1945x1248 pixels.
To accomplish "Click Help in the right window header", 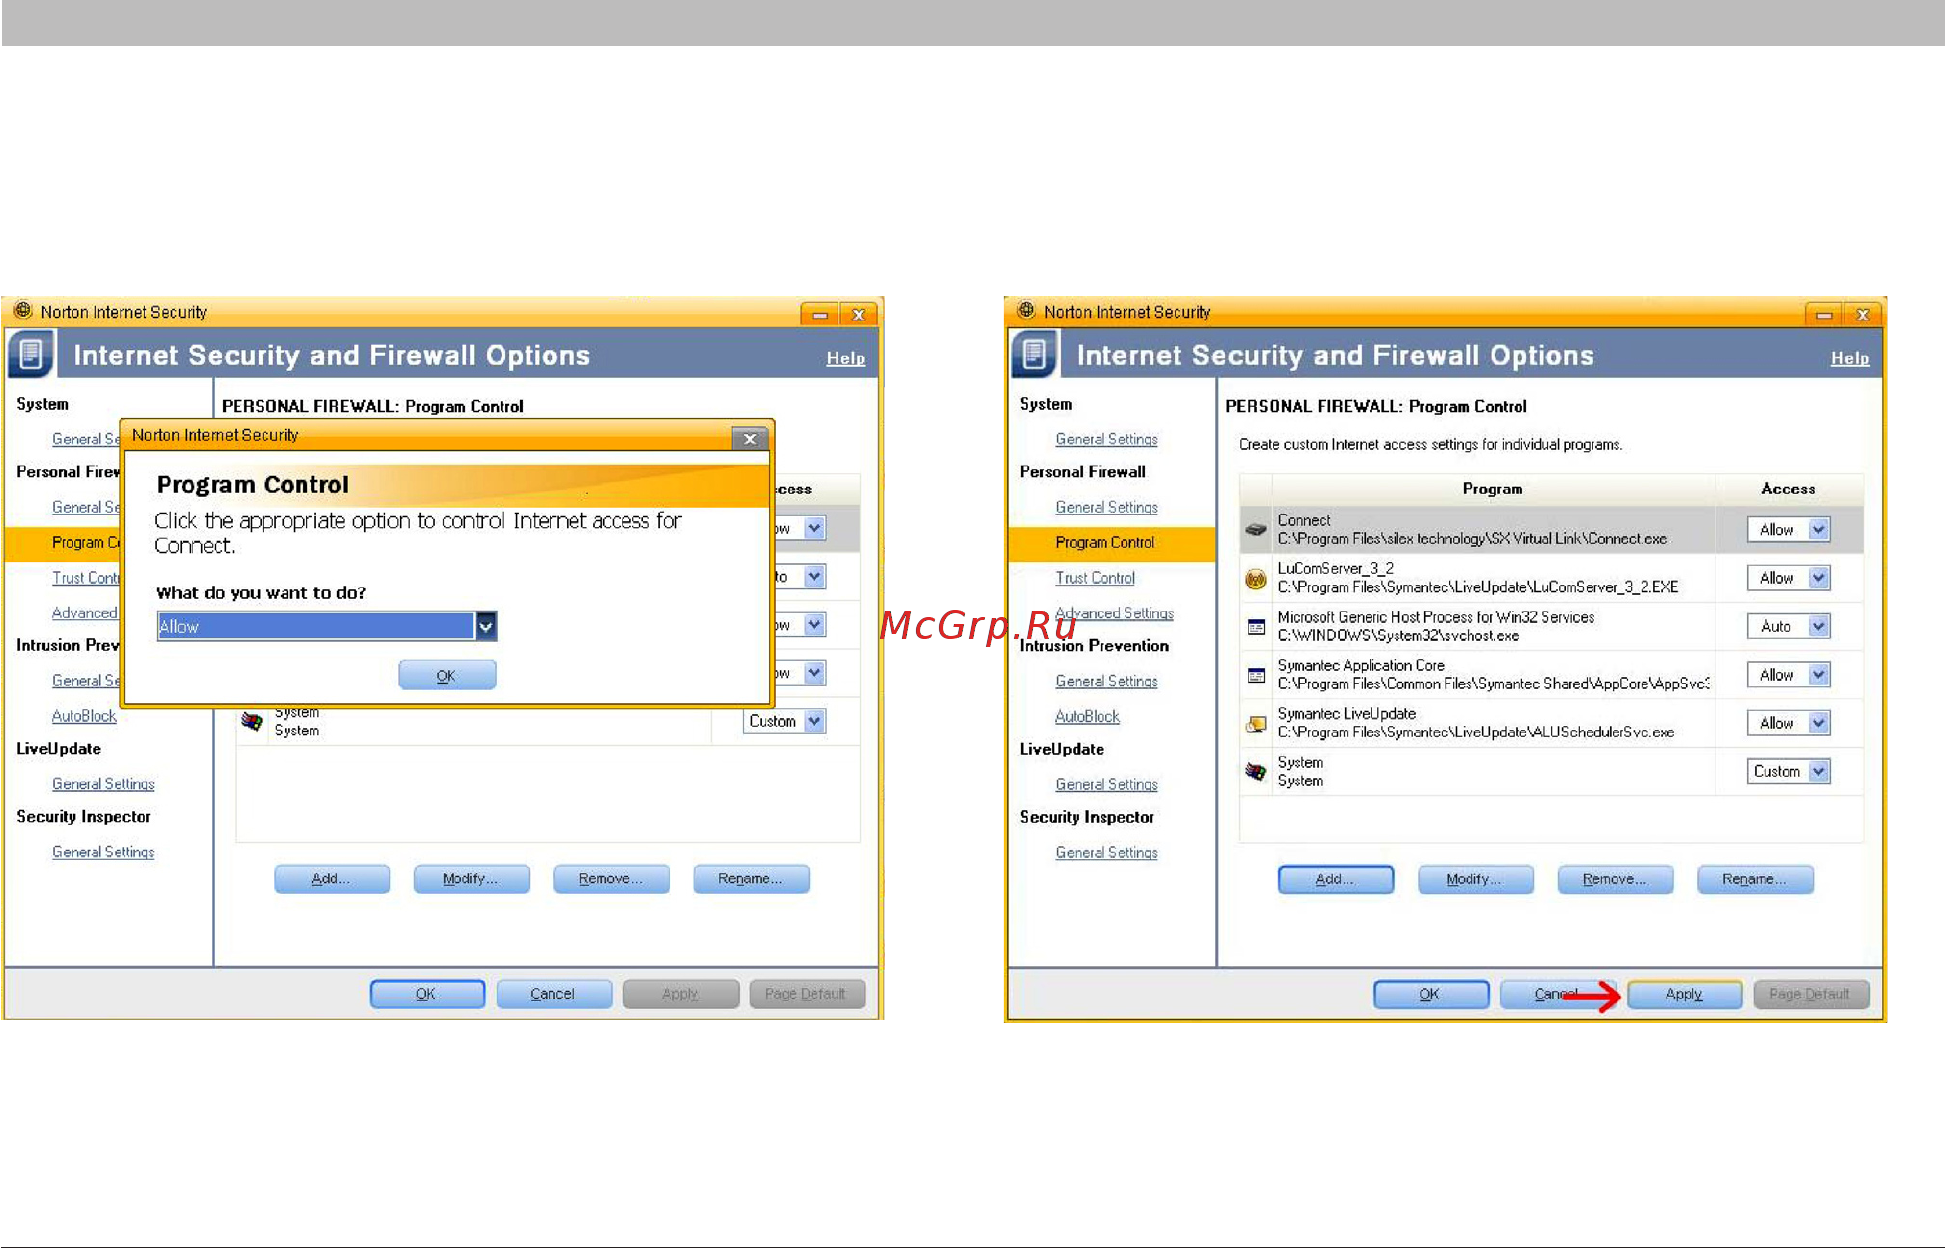I will [x=1849, y=358].
